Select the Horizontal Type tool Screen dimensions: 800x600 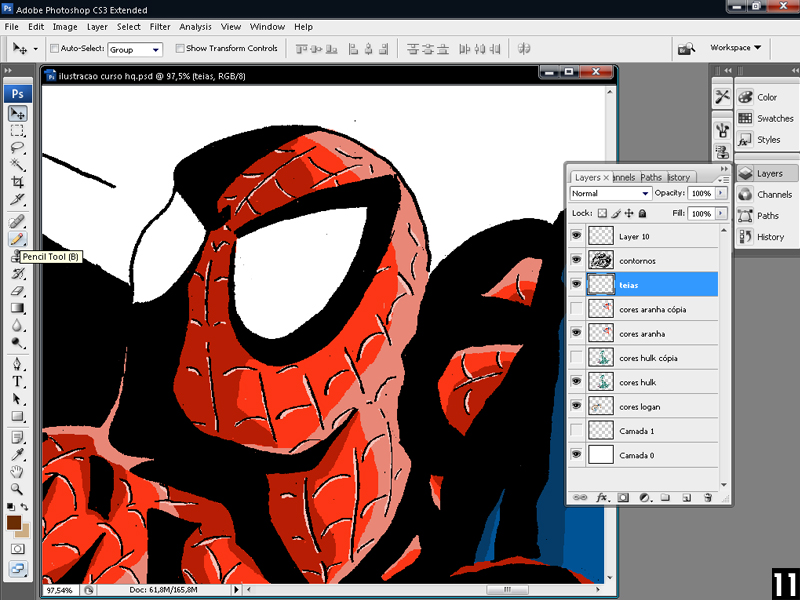pos(17,382)
